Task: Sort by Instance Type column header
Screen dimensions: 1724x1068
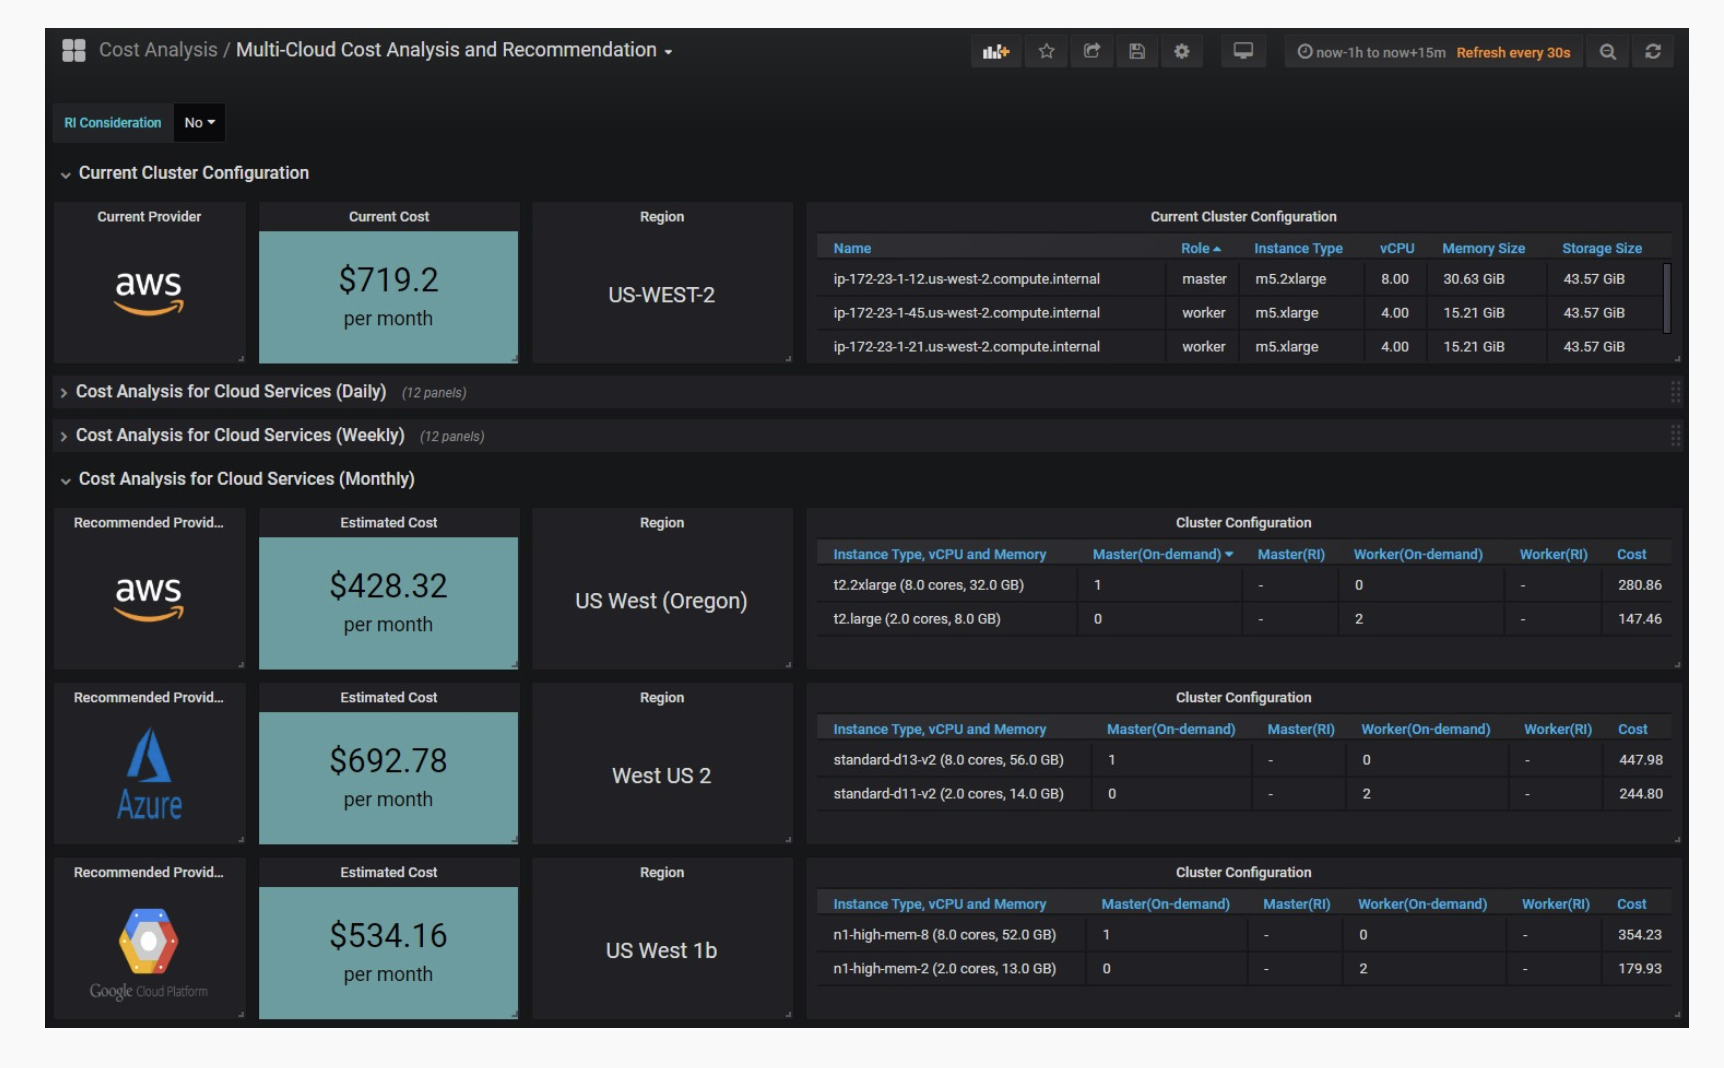Action: pyautogui.click(x=1298, y=248)
